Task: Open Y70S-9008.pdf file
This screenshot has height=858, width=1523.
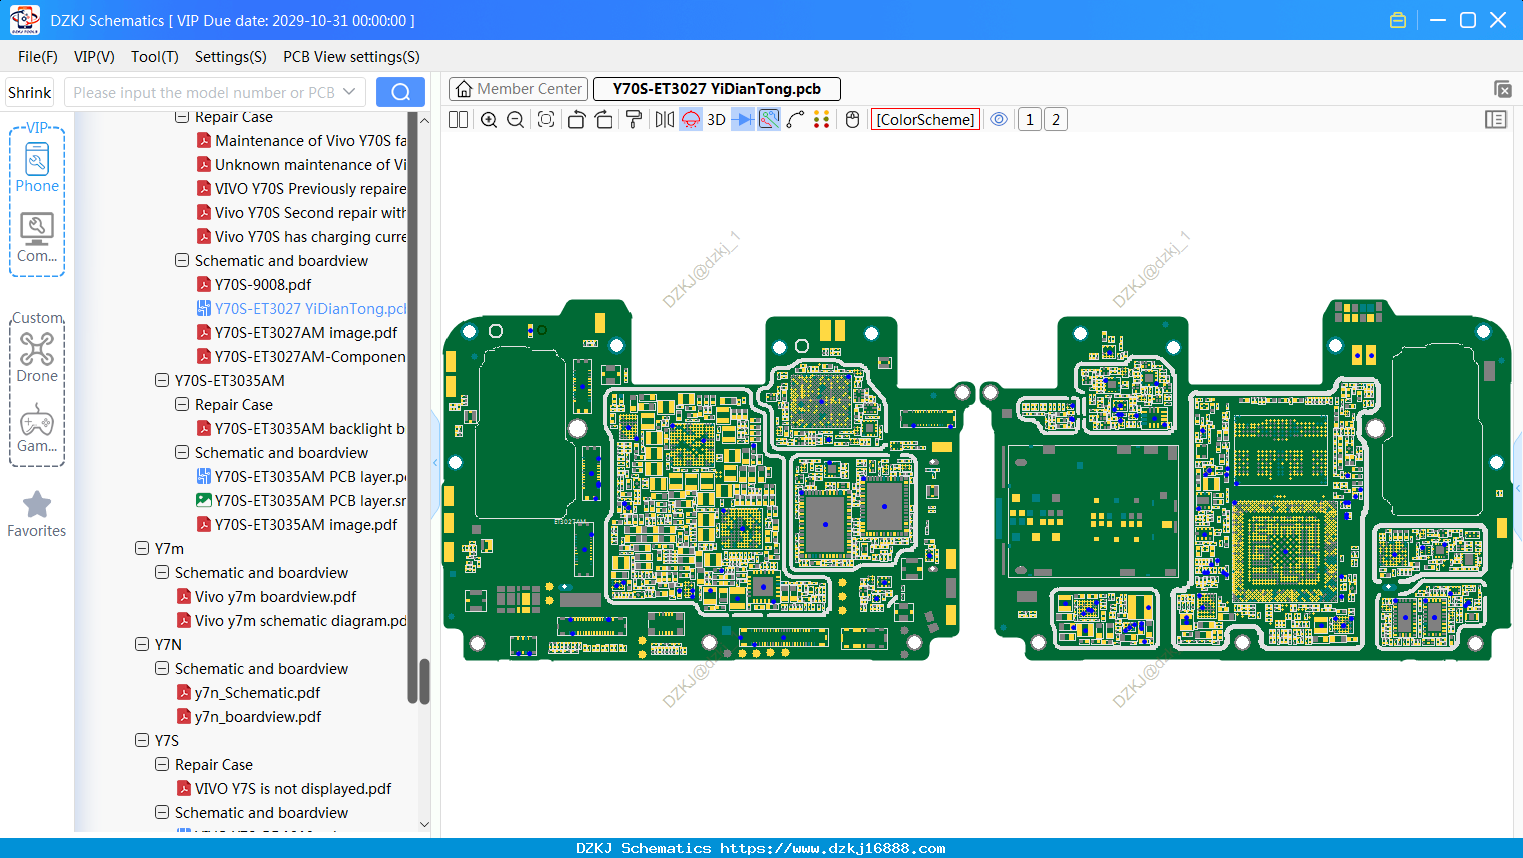Action: coord(263,284)
